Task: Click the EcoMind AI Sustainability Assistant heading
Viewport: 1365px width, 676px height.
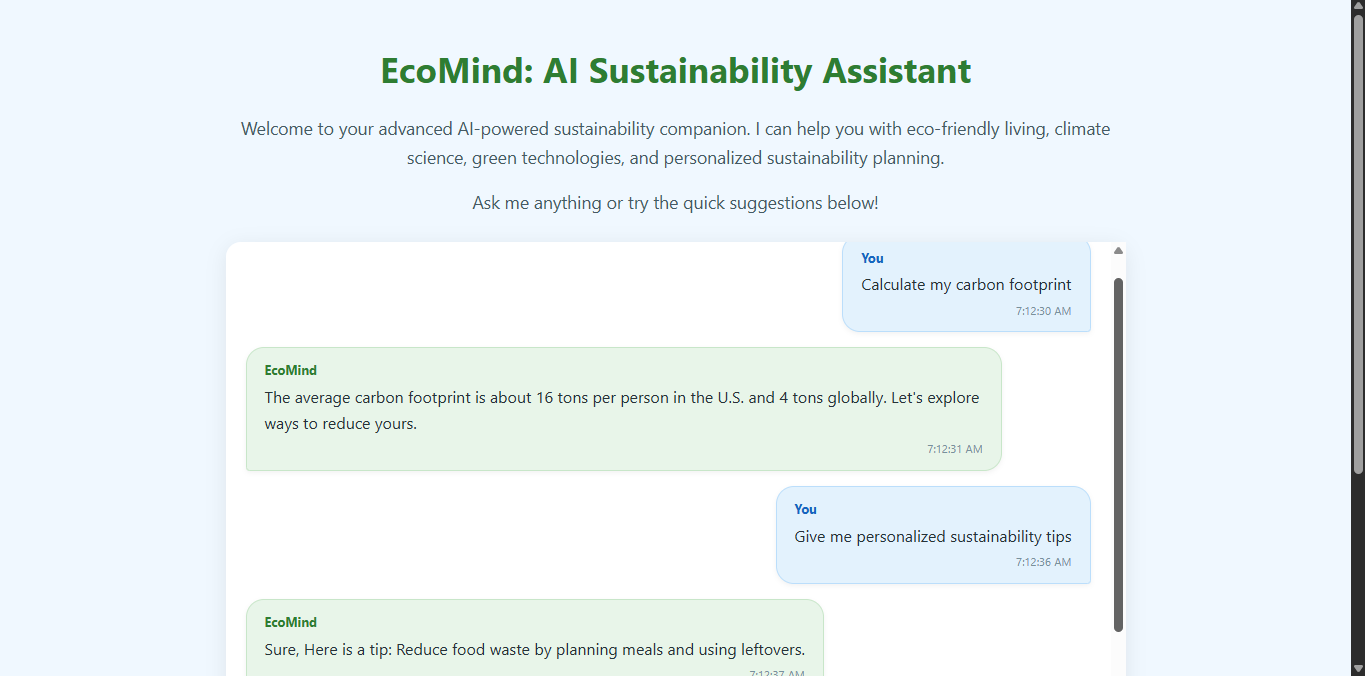Action: coord(675,71)
